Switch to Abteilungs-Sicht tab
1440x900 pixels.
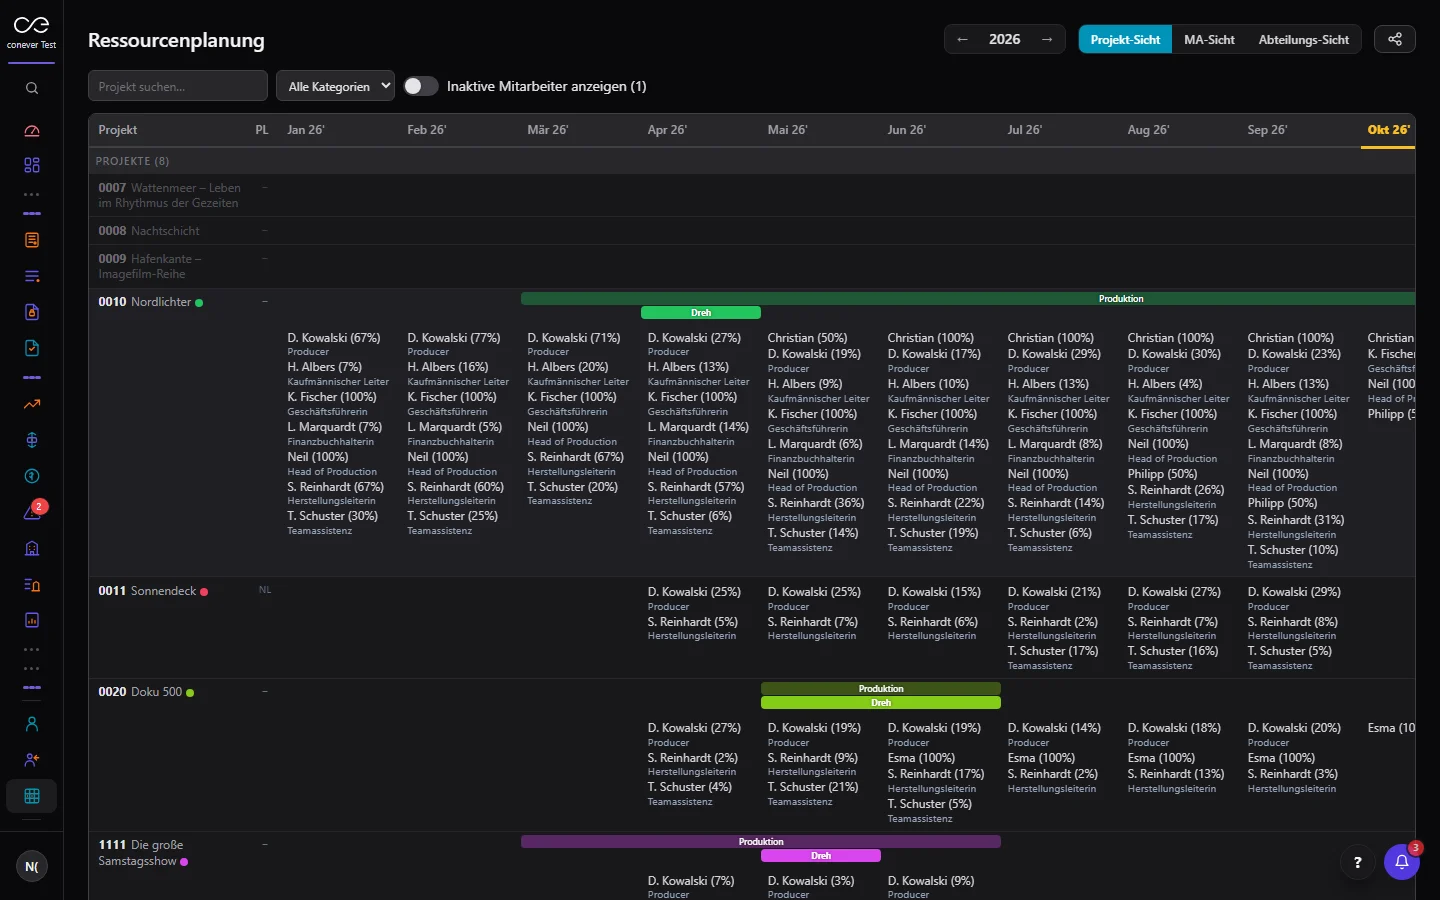tap(1304, 39)
